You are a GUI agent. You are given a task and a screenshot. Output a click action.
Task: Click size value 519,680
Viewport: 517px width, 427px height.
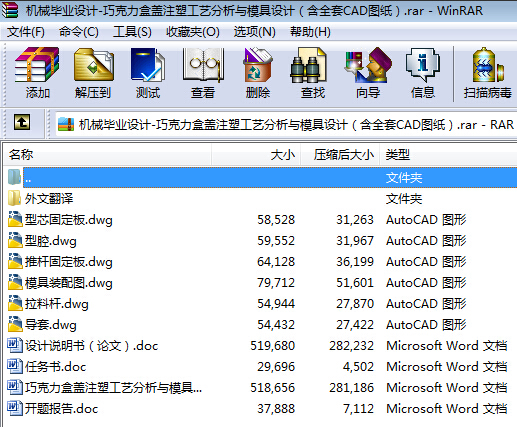click(x=273, y=346)
